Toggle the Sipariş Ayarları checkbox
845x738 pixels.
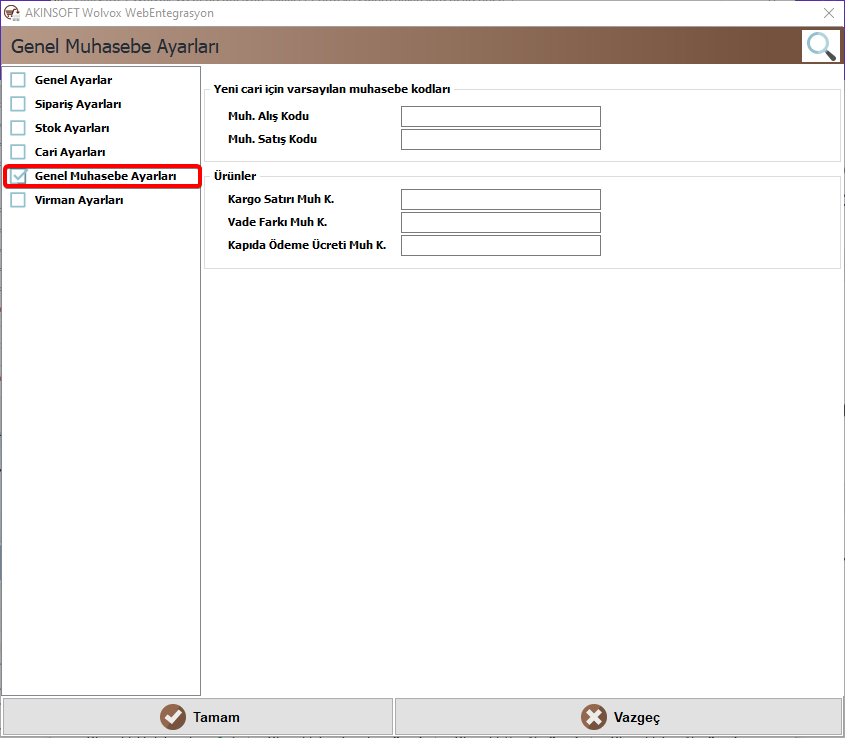pos(18,104)
